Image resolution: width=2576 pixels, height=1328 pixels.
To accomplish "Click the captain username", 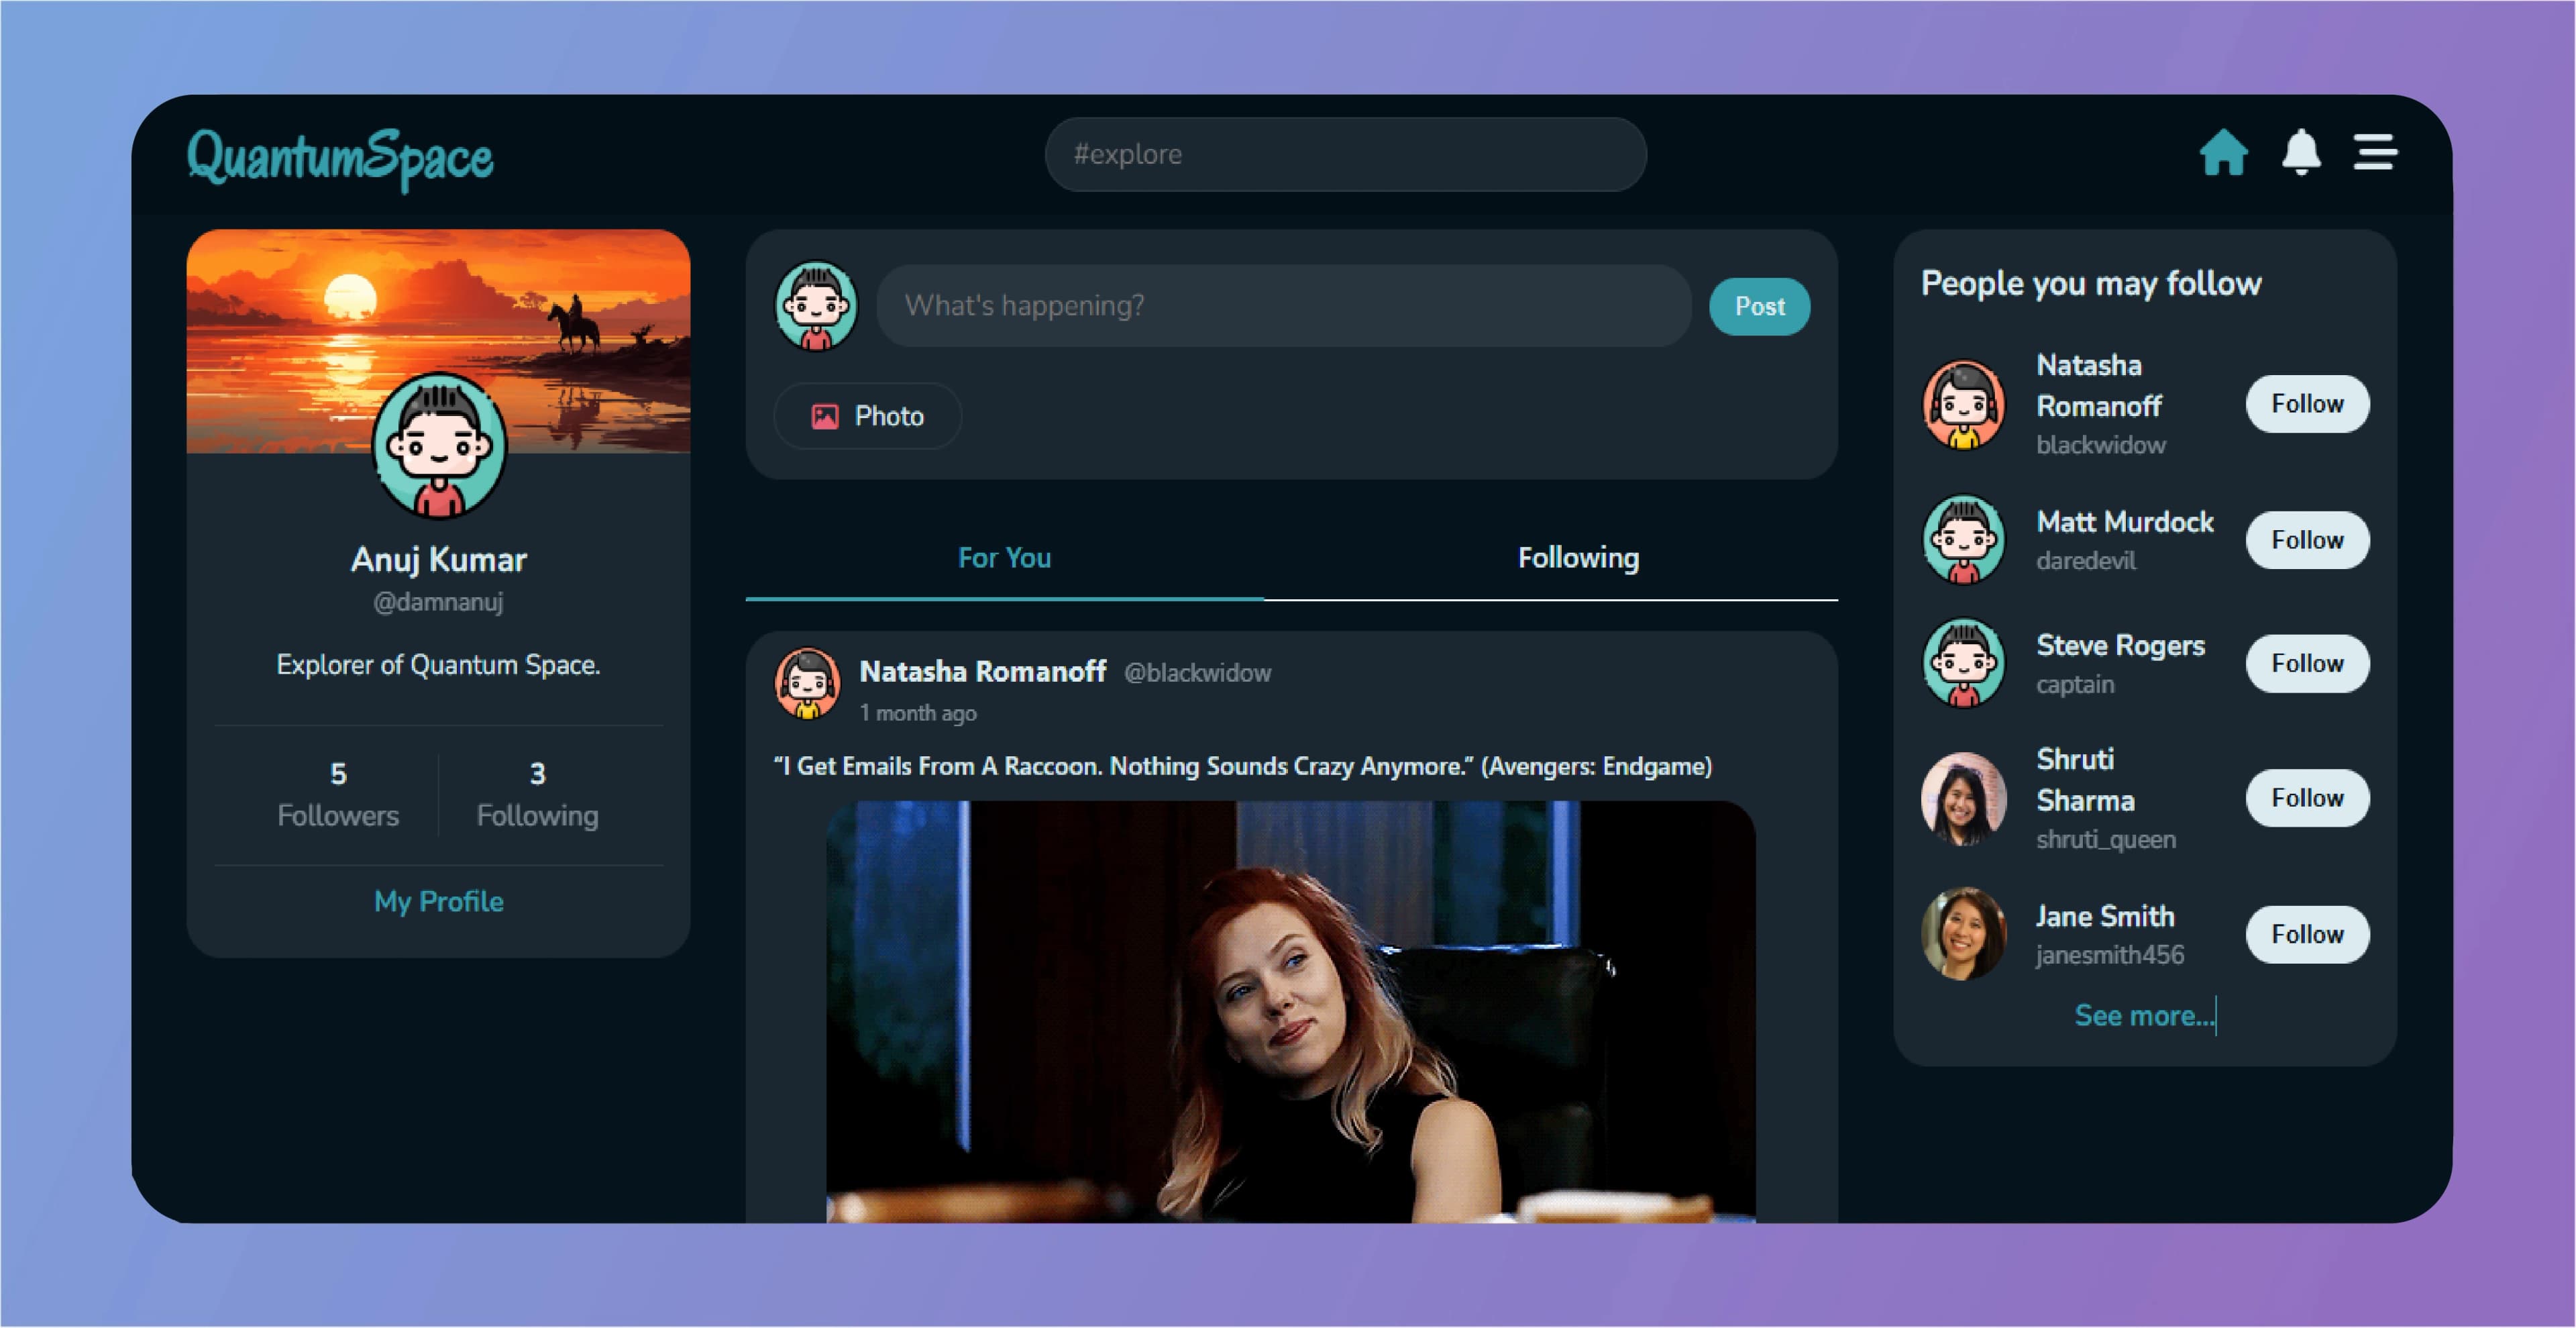I will 2076,685.
